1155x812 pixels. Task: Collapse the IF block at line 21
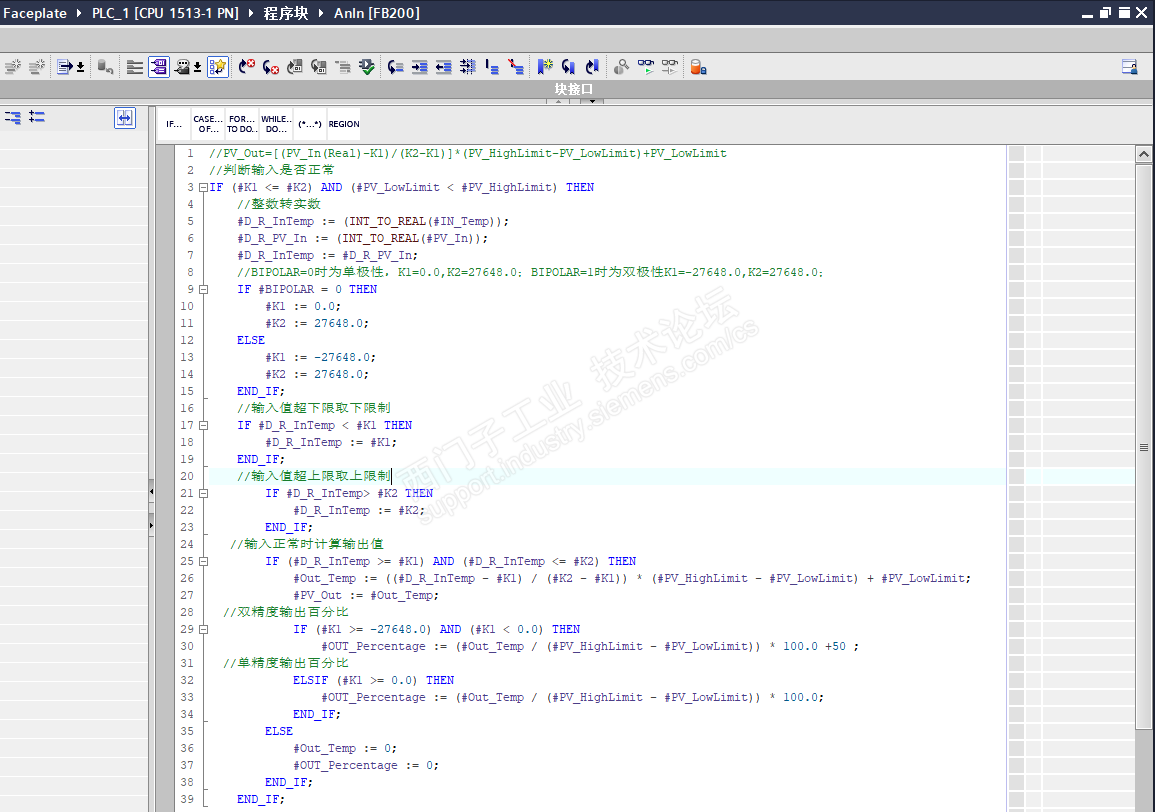point(203,494)
